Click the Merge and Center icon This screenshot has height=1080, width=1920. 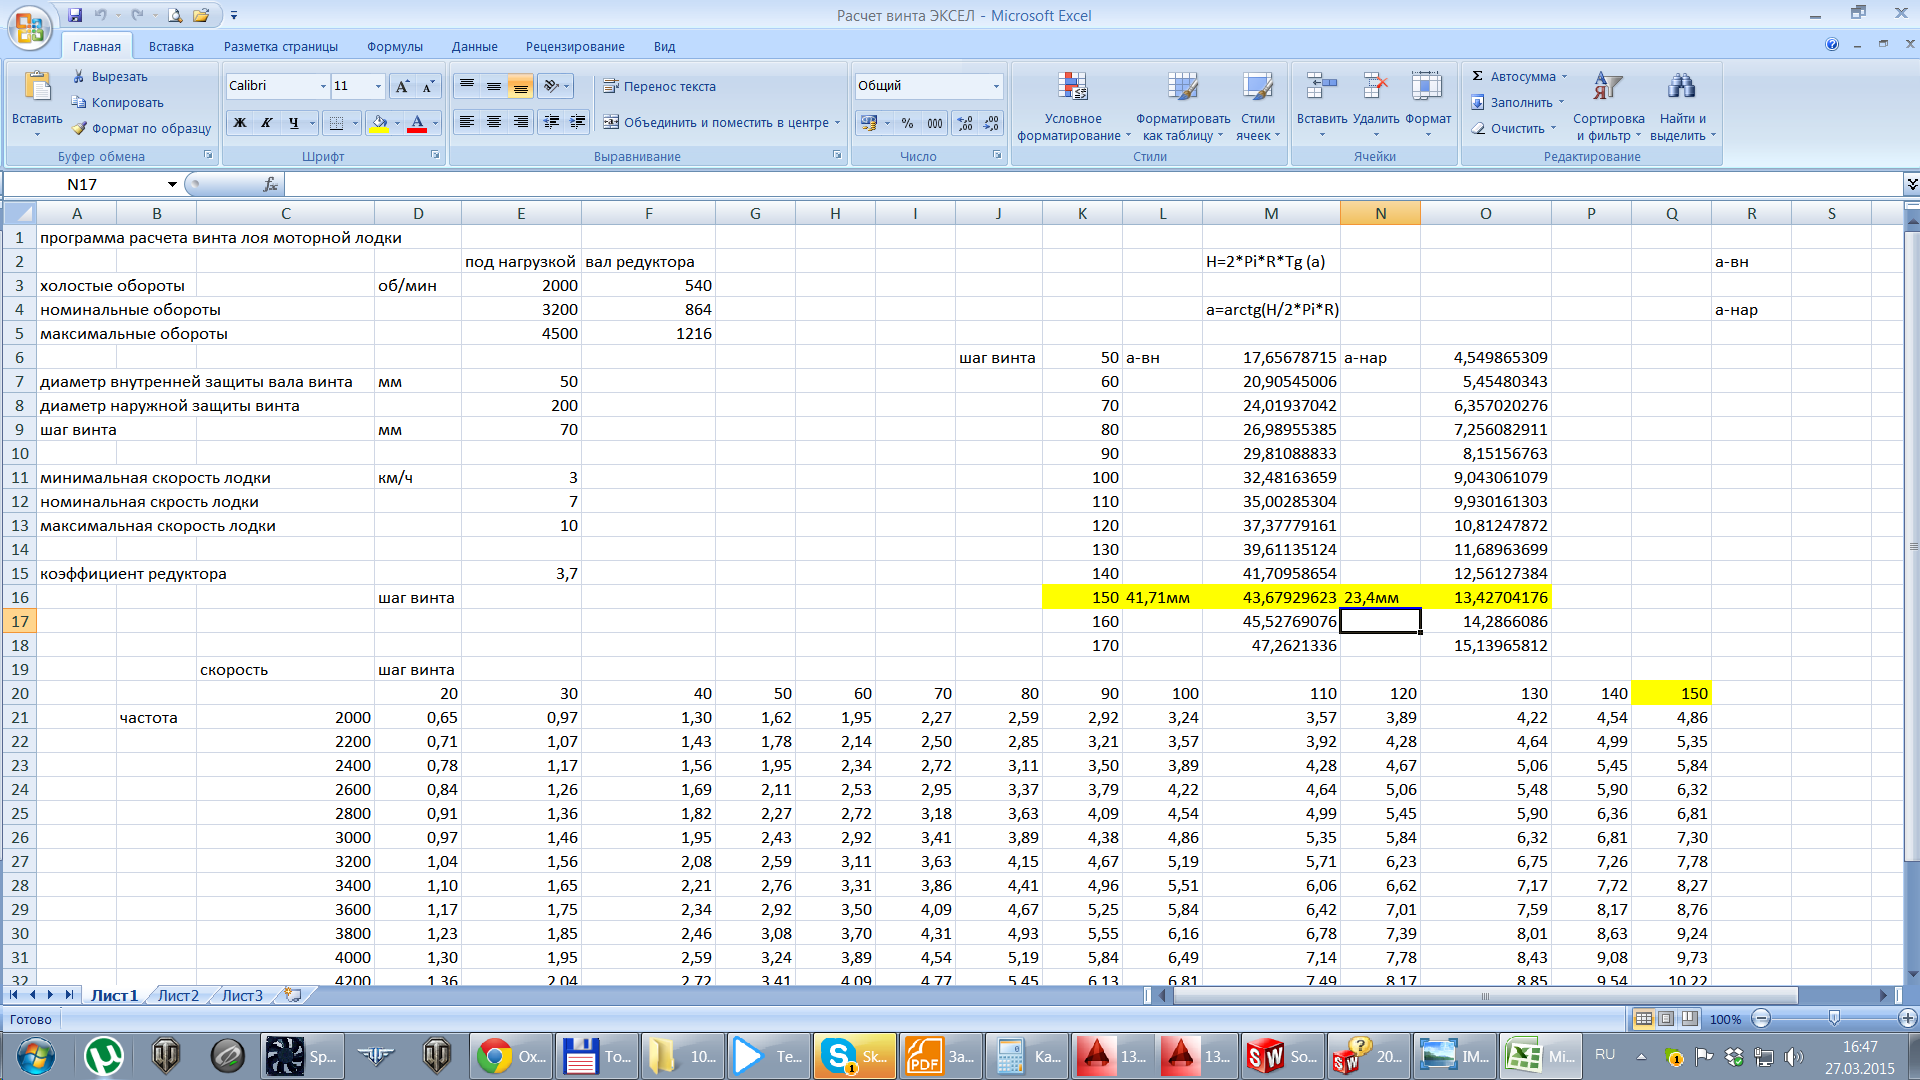click(x=611, y=122)
